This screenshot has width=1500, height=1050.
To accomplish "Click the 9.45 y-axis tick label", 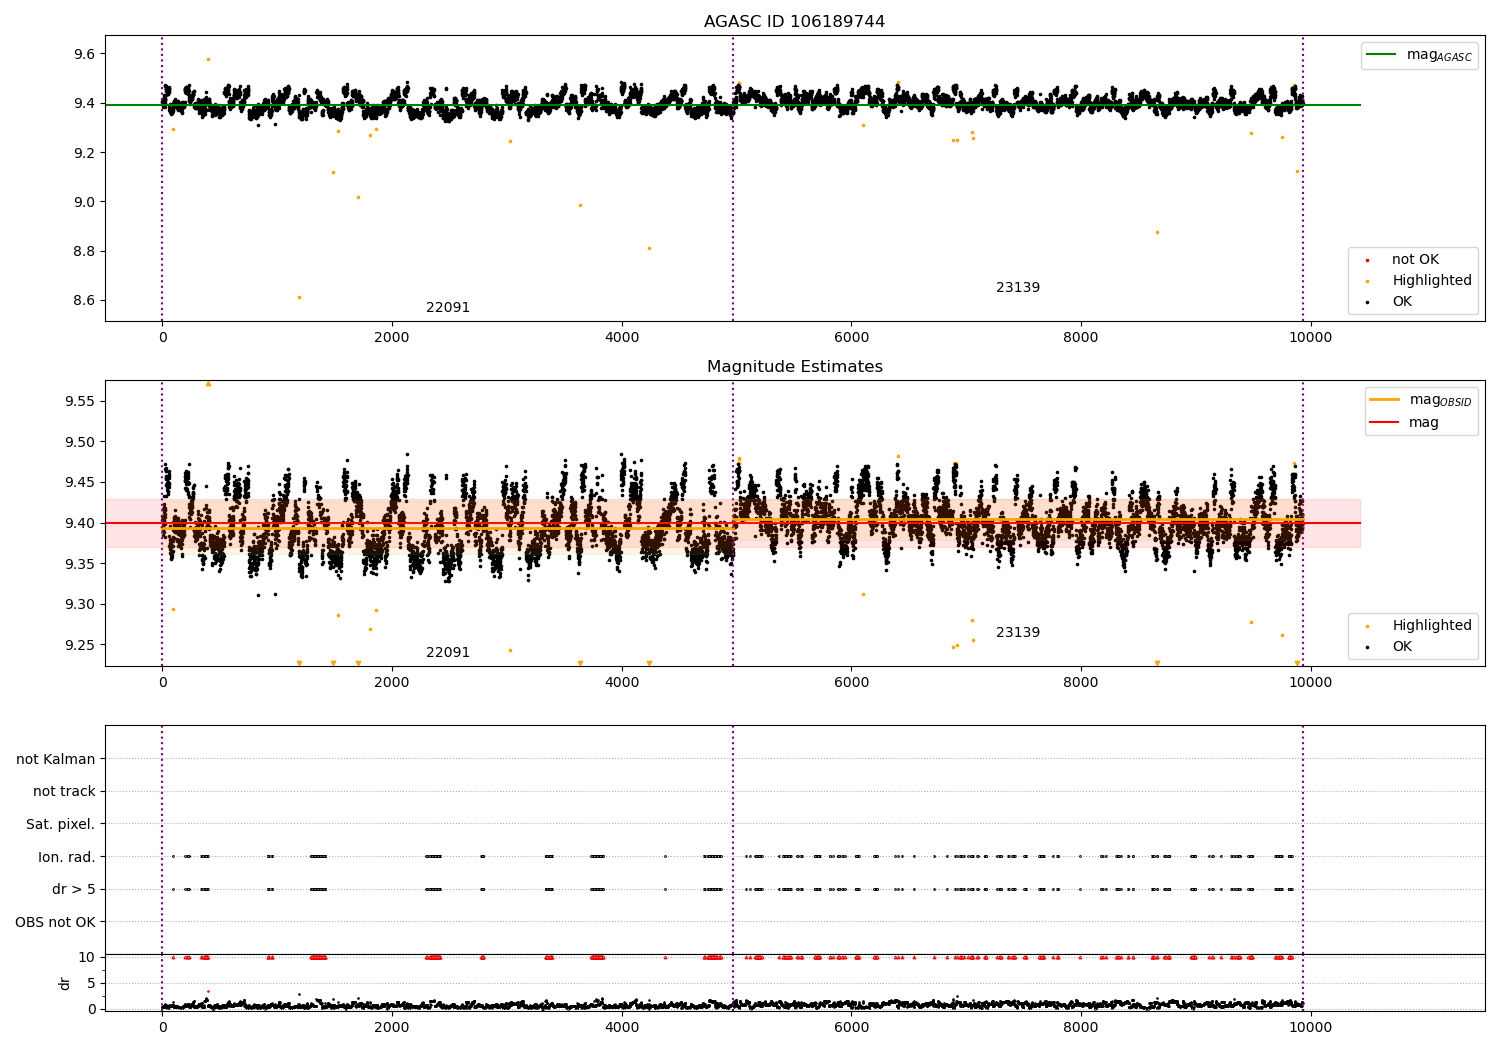I will tap(80, 482).
